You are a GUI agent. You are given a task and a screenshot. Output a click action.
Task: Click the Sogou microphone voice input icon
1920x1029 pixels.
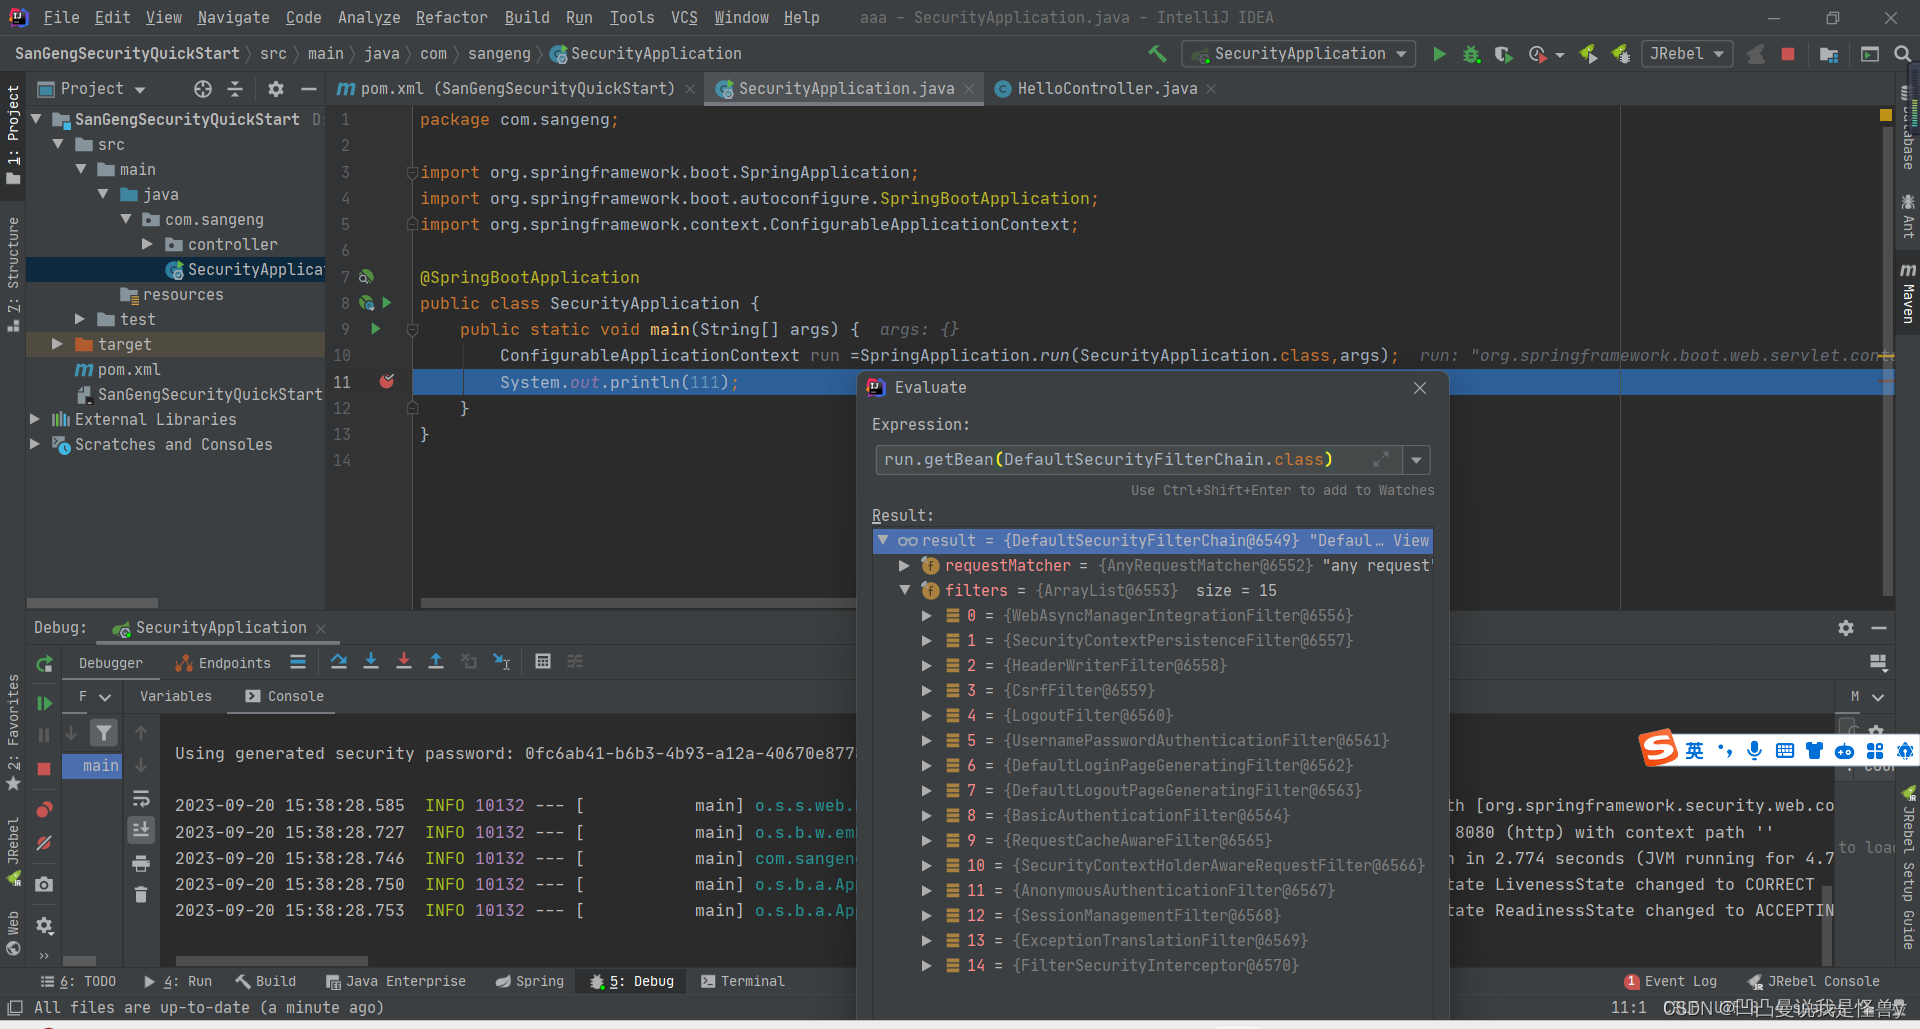pyautogui.click(x=1754, y=750)
